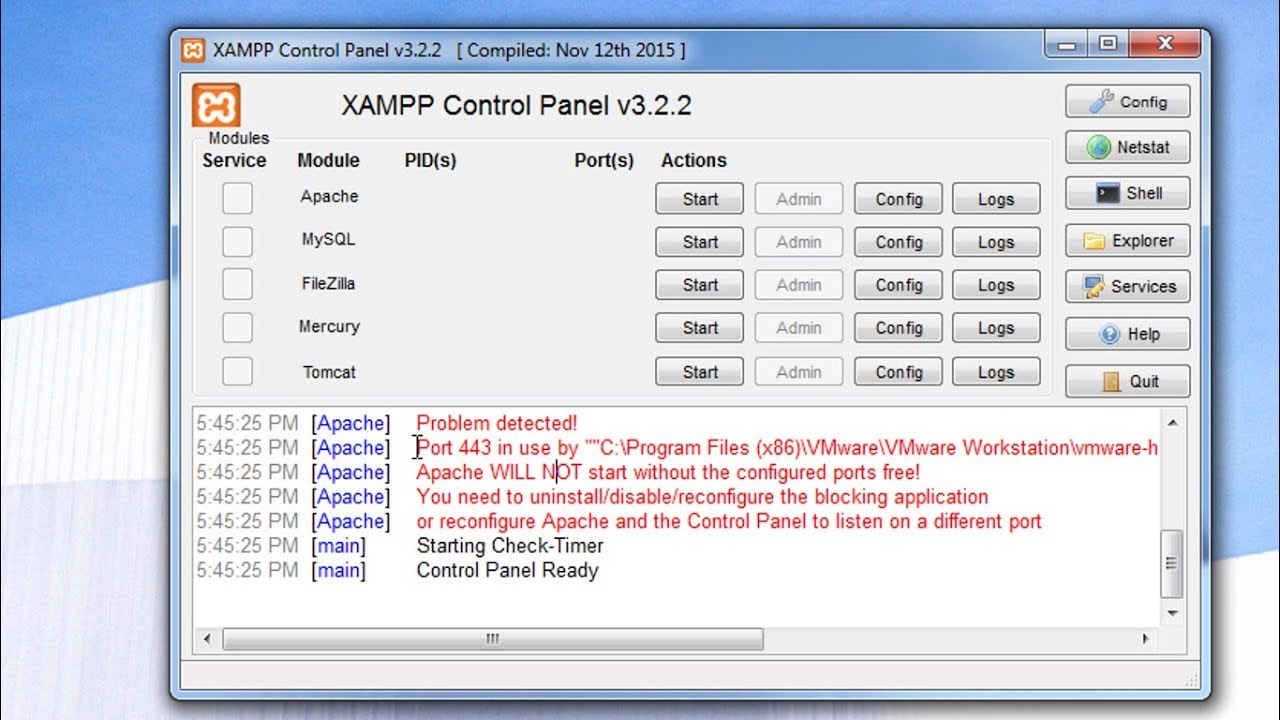Click the "Port 443 in use" log line
This screenshot has height=720, width=1280.
tap(786, 448)
